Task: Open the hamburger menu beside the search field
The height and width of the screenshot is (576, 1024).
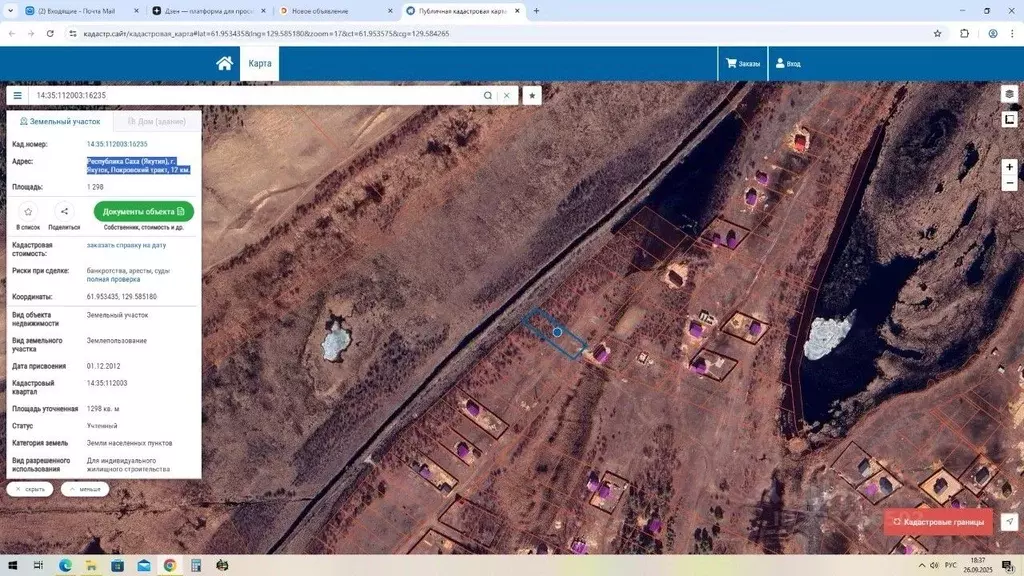Action: [17, 95]
